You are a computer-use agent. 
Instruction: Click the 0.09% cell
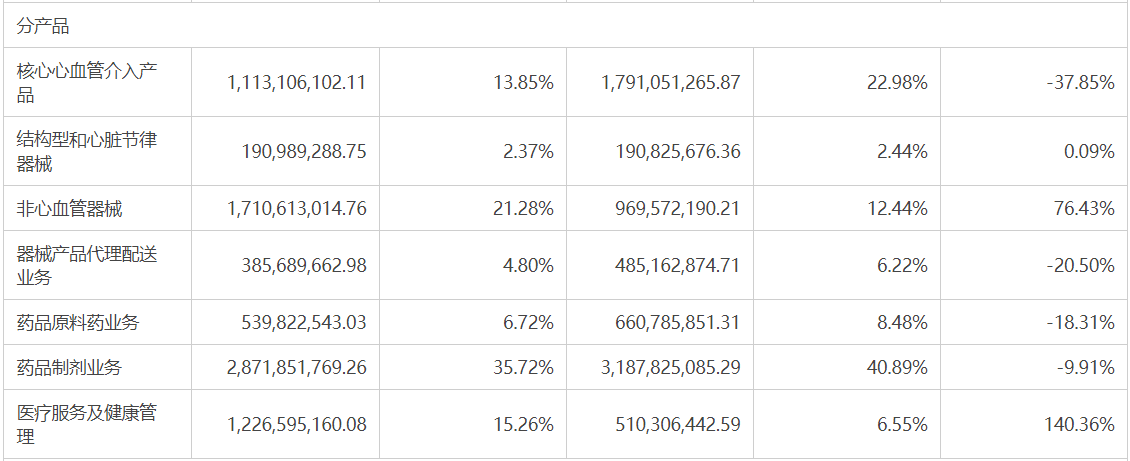click(1089, 151)
